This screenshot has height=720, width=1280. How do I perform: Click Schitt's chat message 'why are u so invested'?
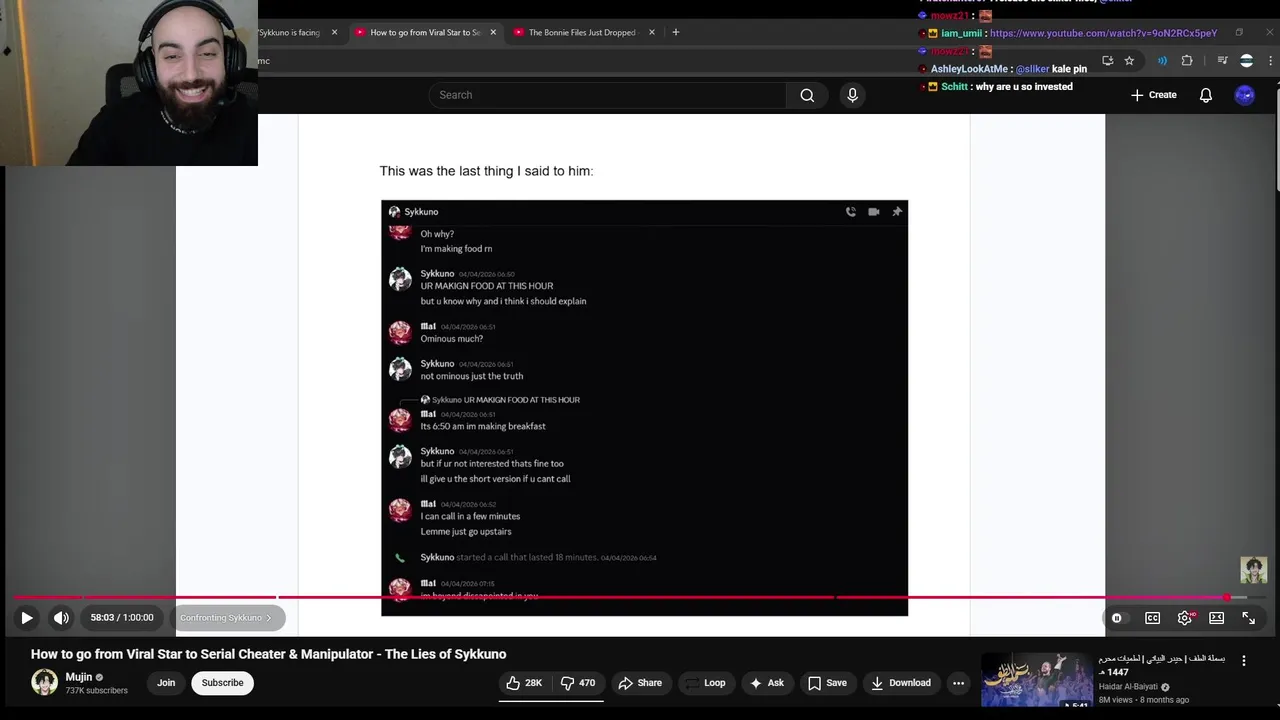coord(1024,87)
